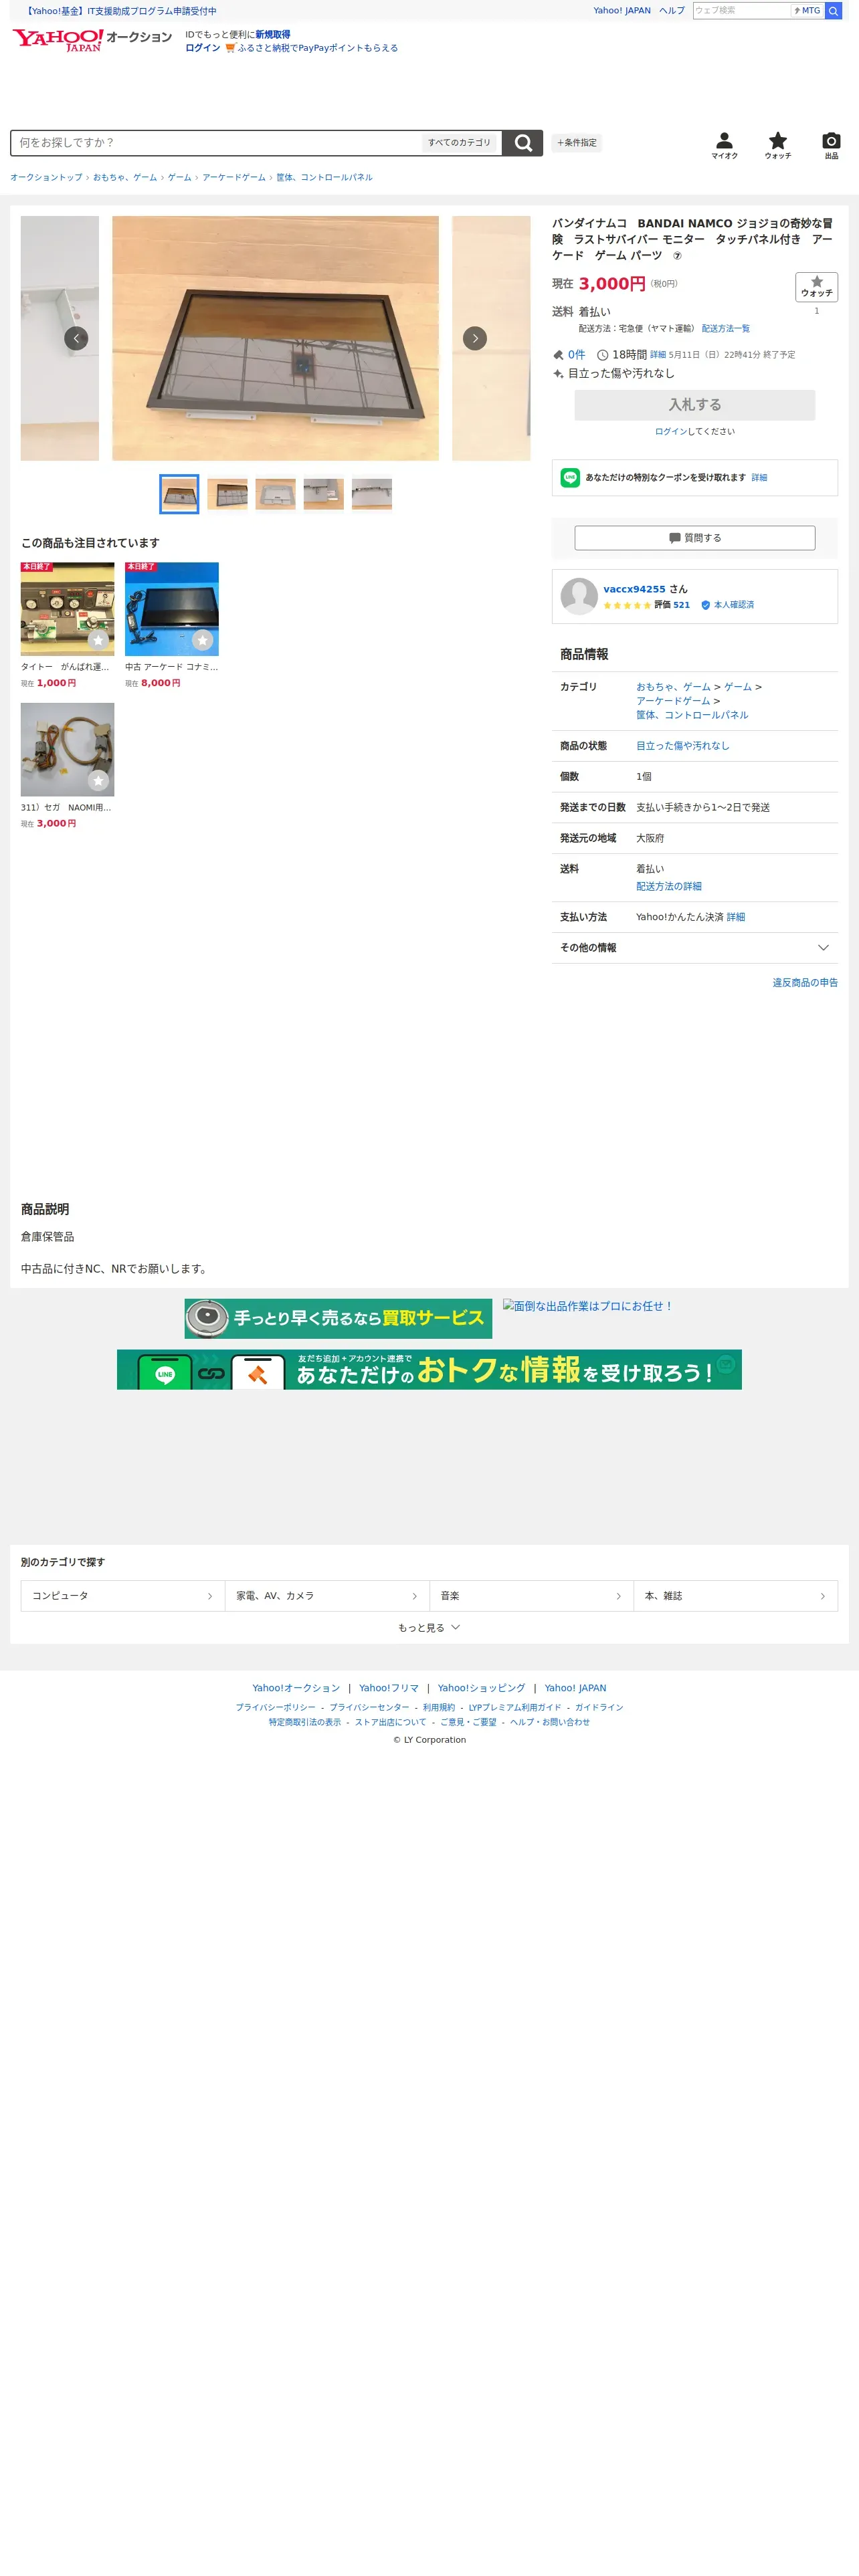Viewport: 859px width, 2576px height.
Task: Click the Yahoo!フリマ footer link
Action: 389,1689
